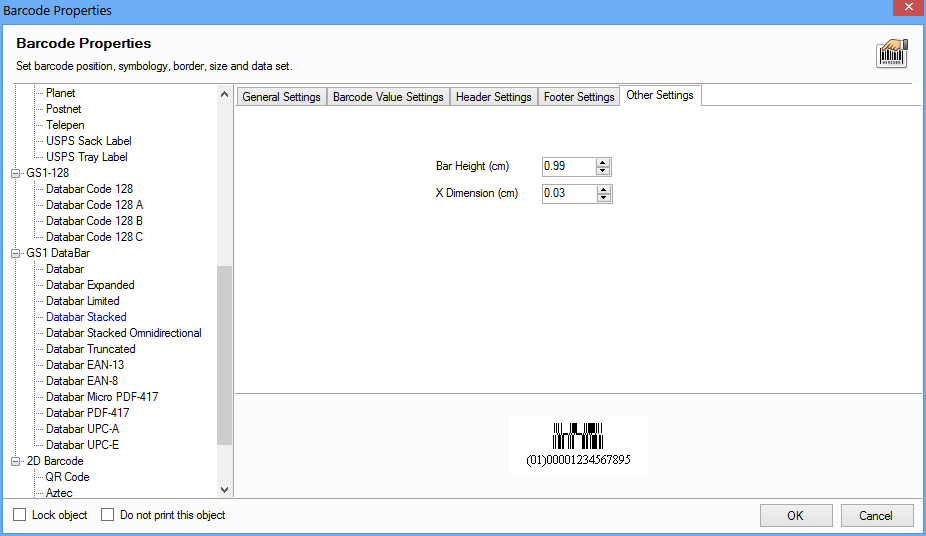Select the highlighted Databar Stacked item
The height and width of the screenshot is (536, 926).
pyautogui.click(x=86, y=316)
